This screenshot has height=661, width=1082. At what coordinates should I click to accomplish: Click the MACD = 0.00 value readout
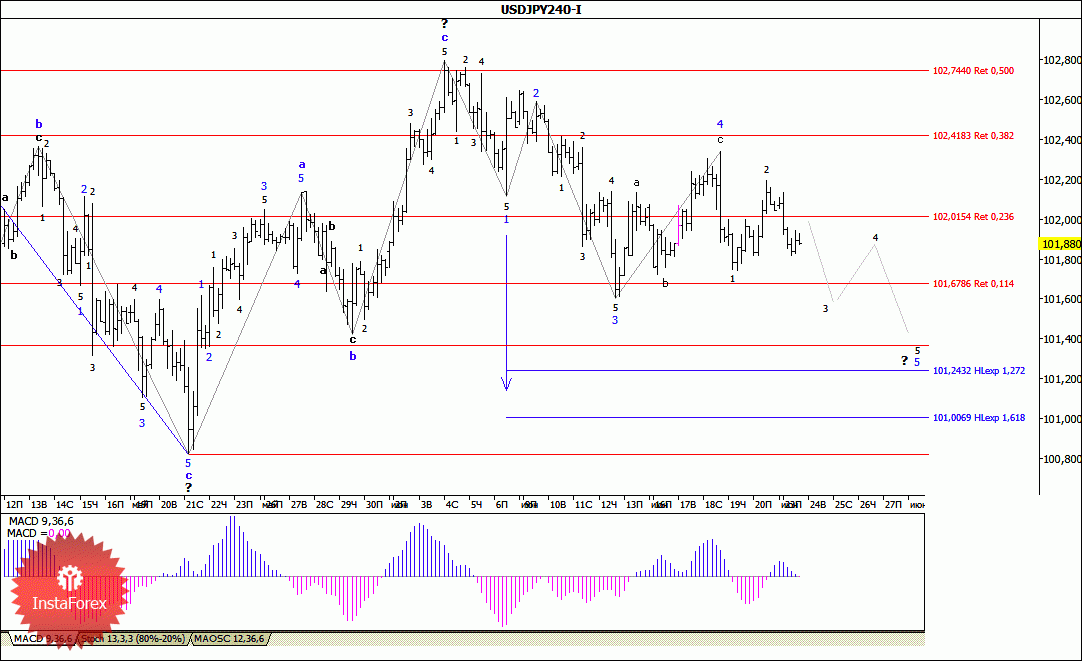[x=39, y=534]
